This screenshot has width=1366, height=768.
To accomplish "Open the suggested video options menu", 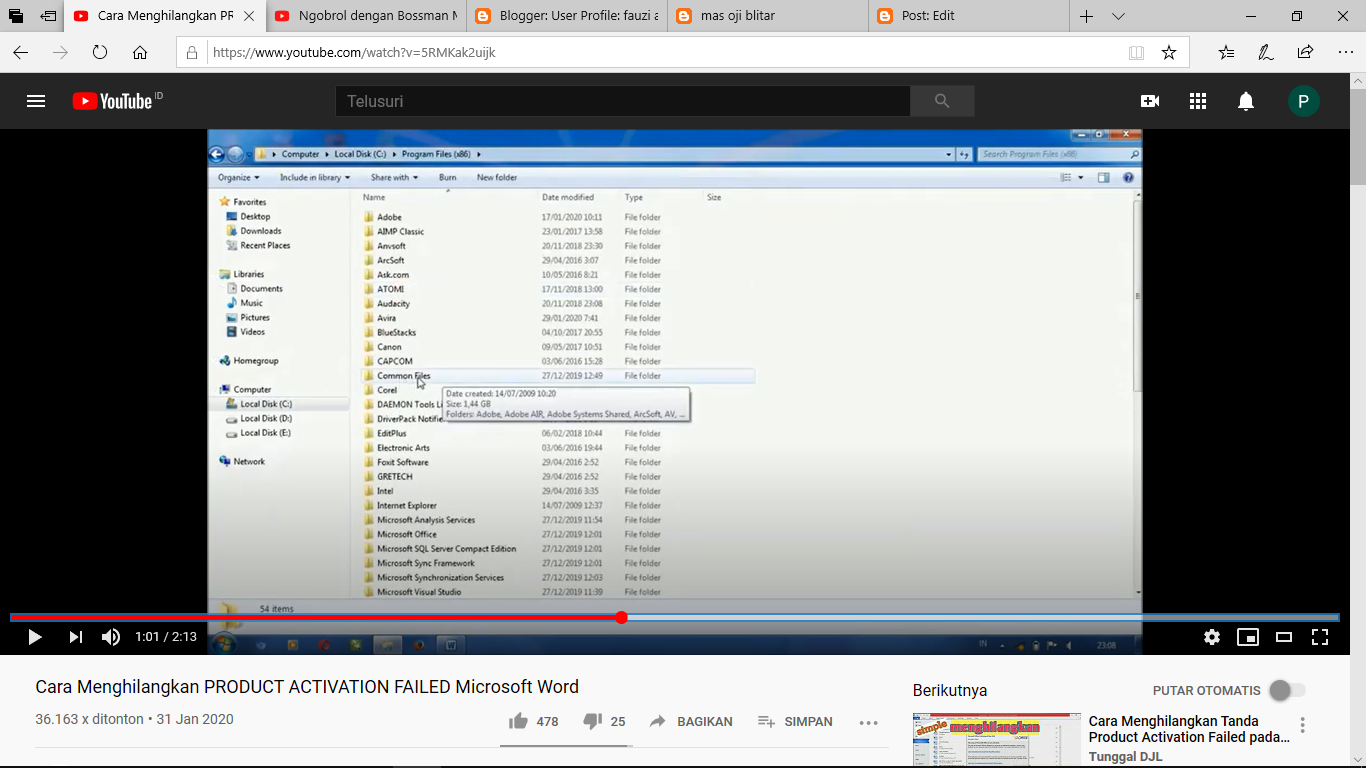I will click(1302, 726).
